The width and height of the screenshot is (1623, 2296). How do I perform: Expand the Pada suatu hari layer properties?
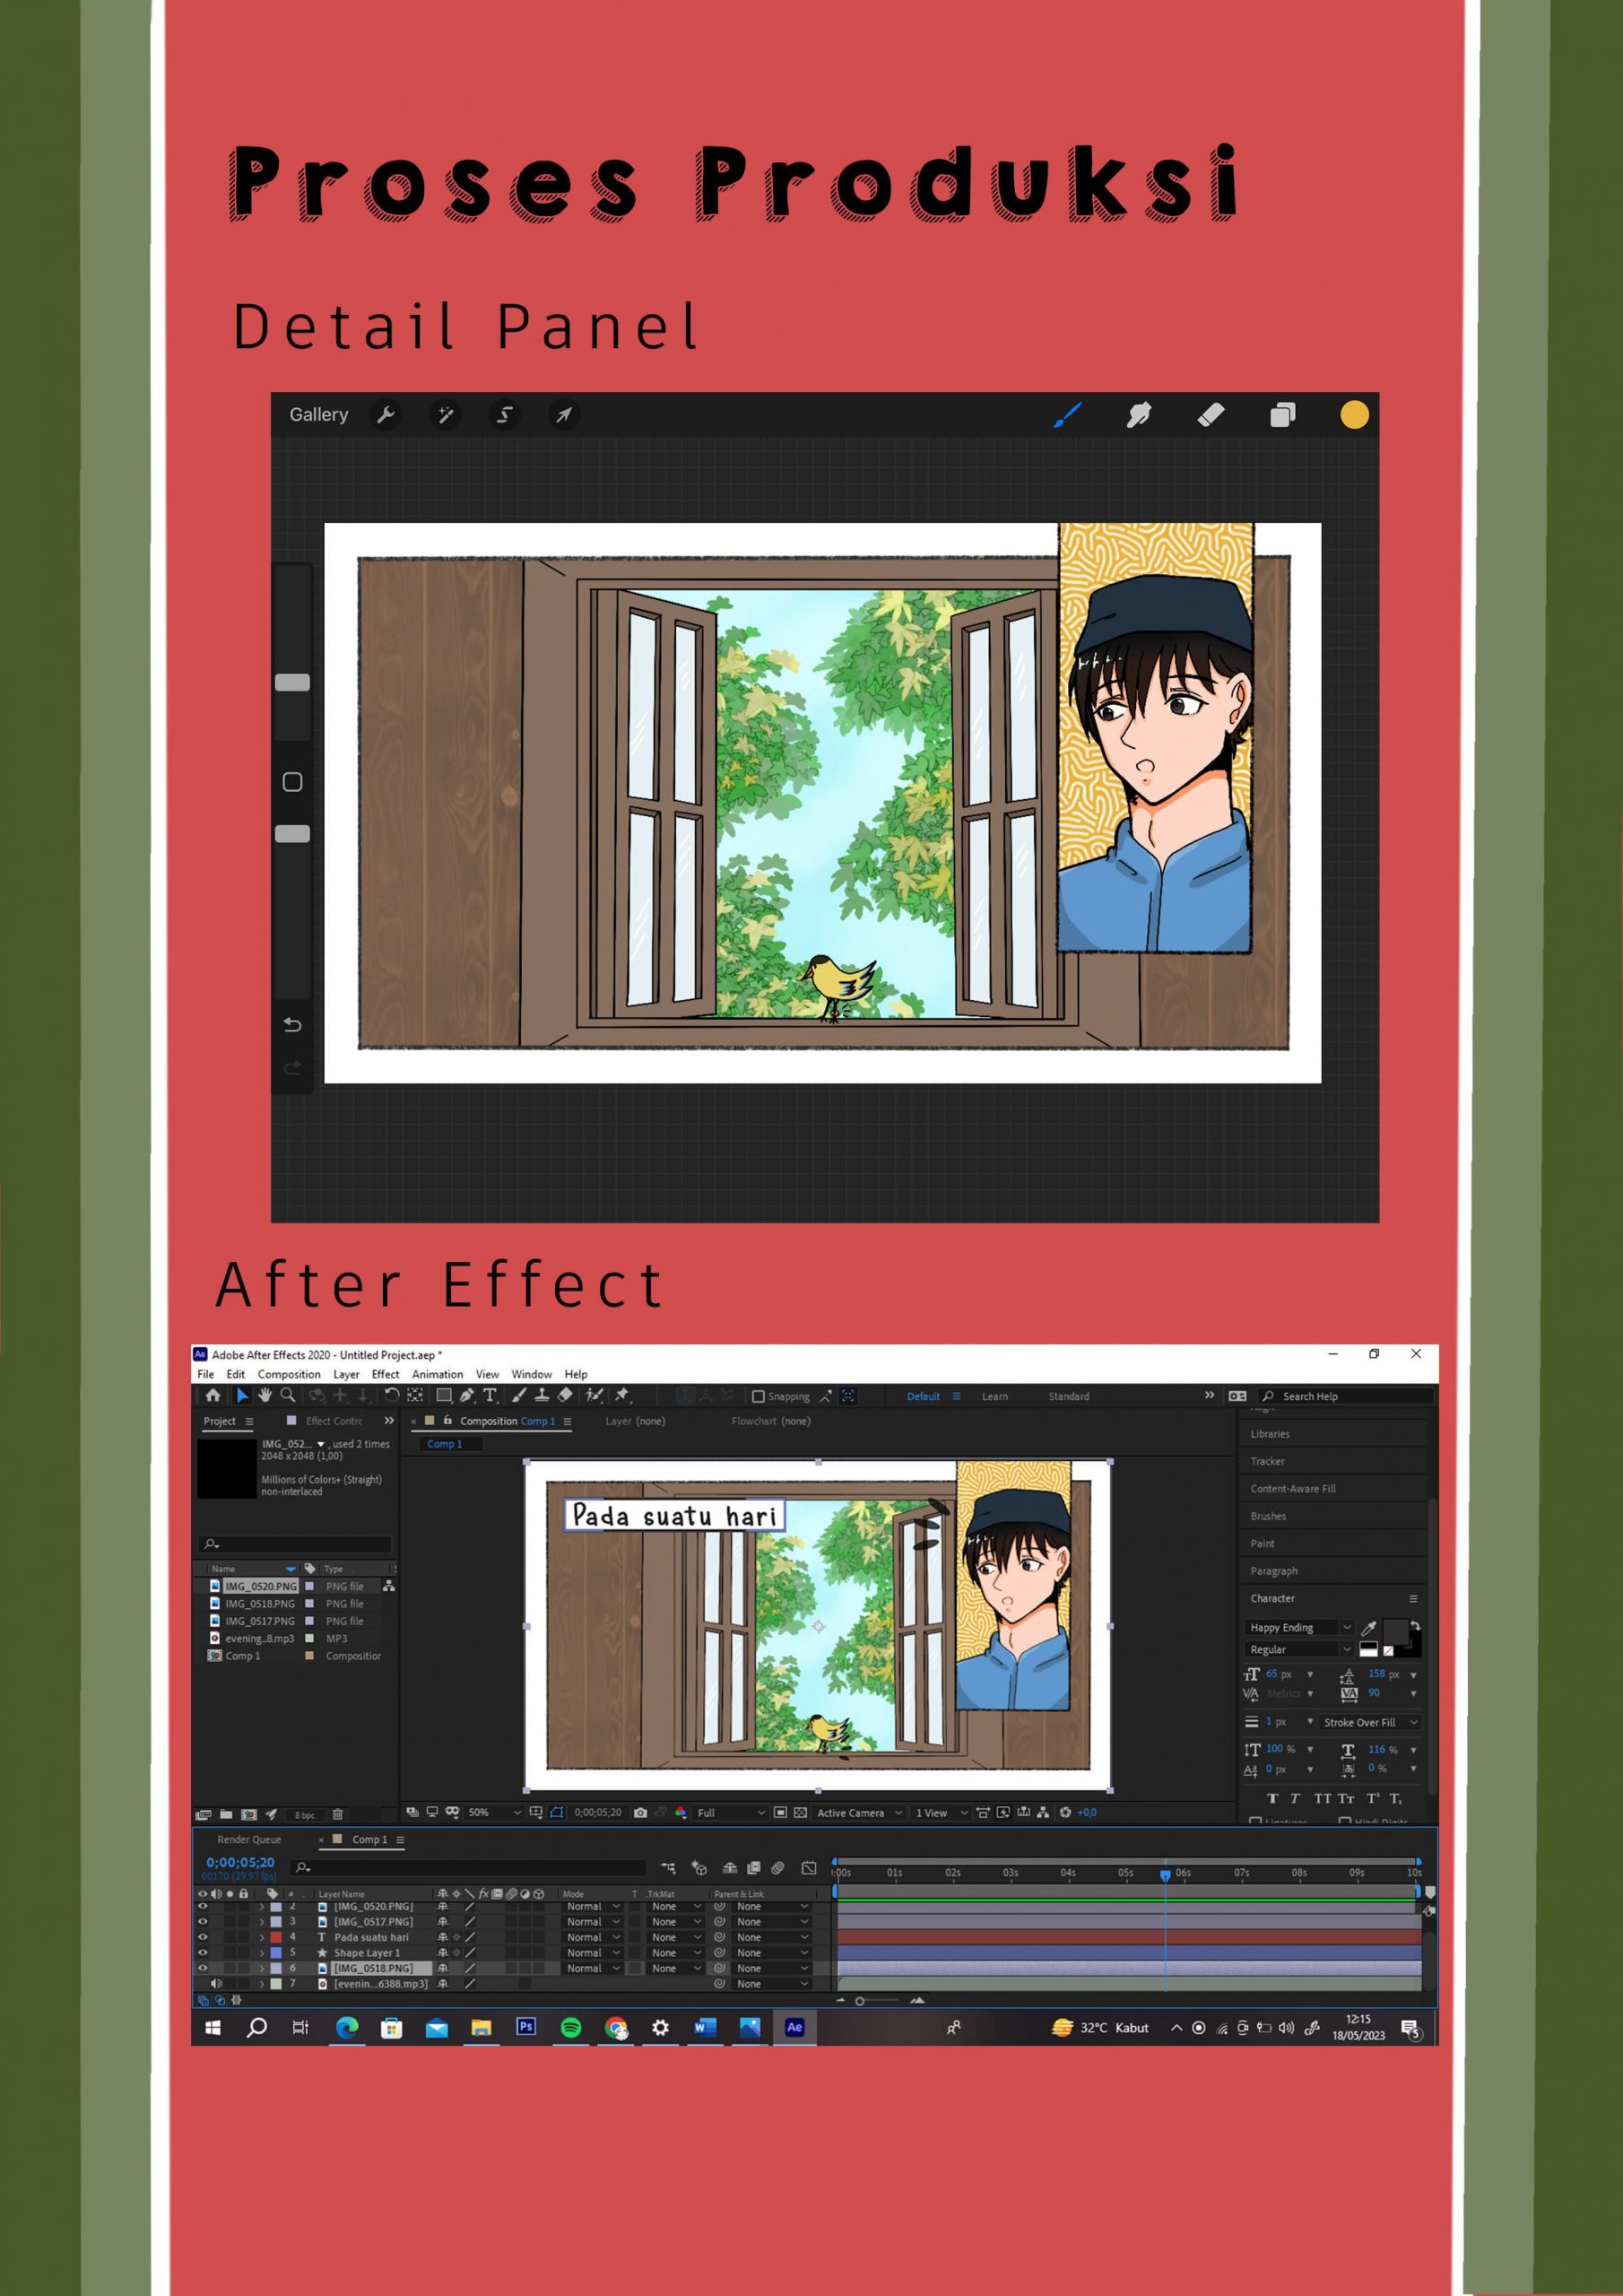(262, 1937)
